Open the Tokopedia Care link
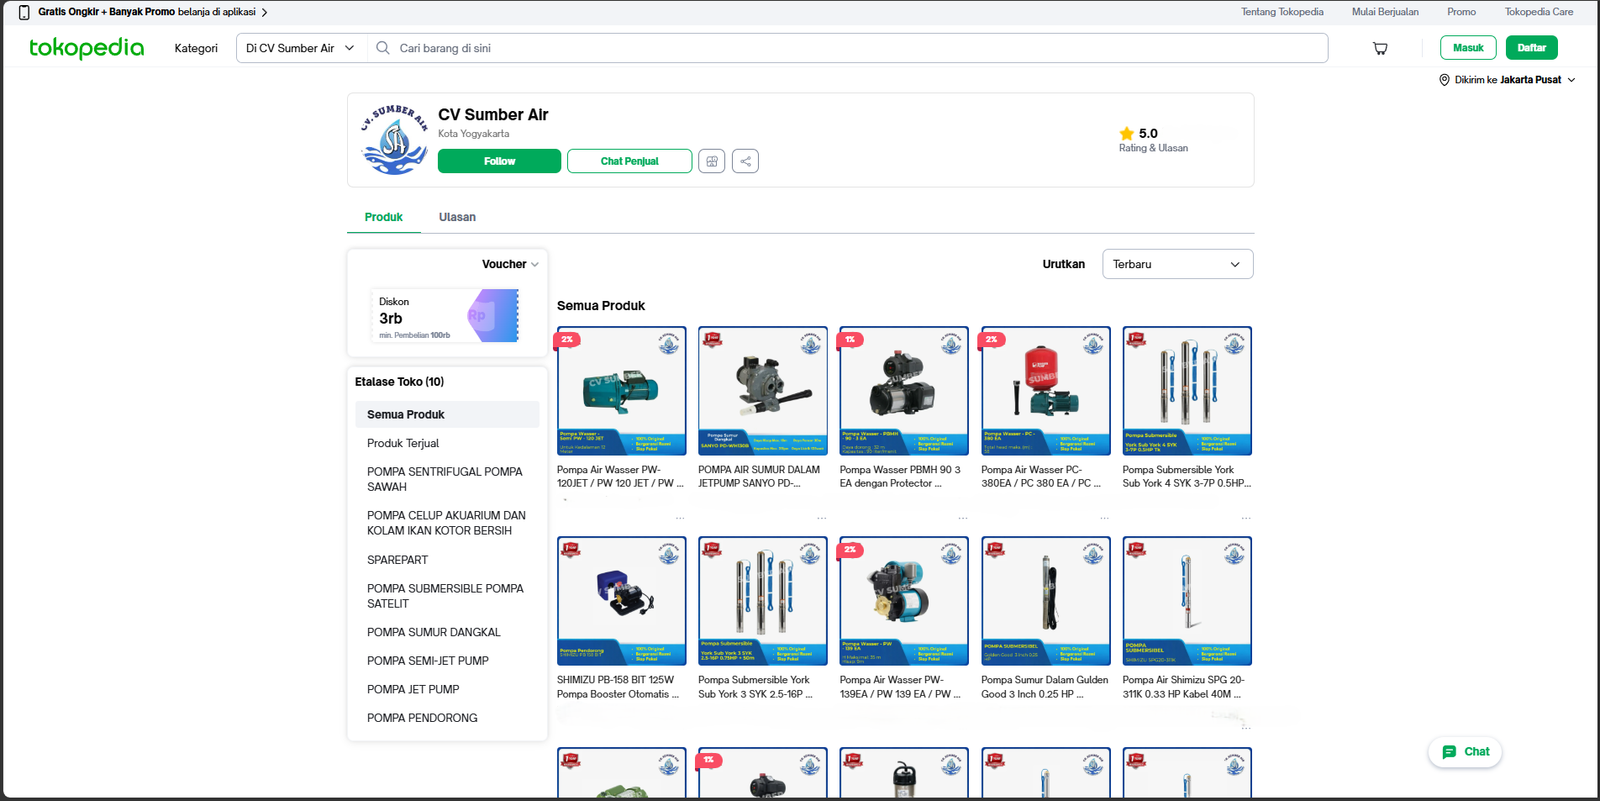1600x801 pixels. click(1539, 12)
